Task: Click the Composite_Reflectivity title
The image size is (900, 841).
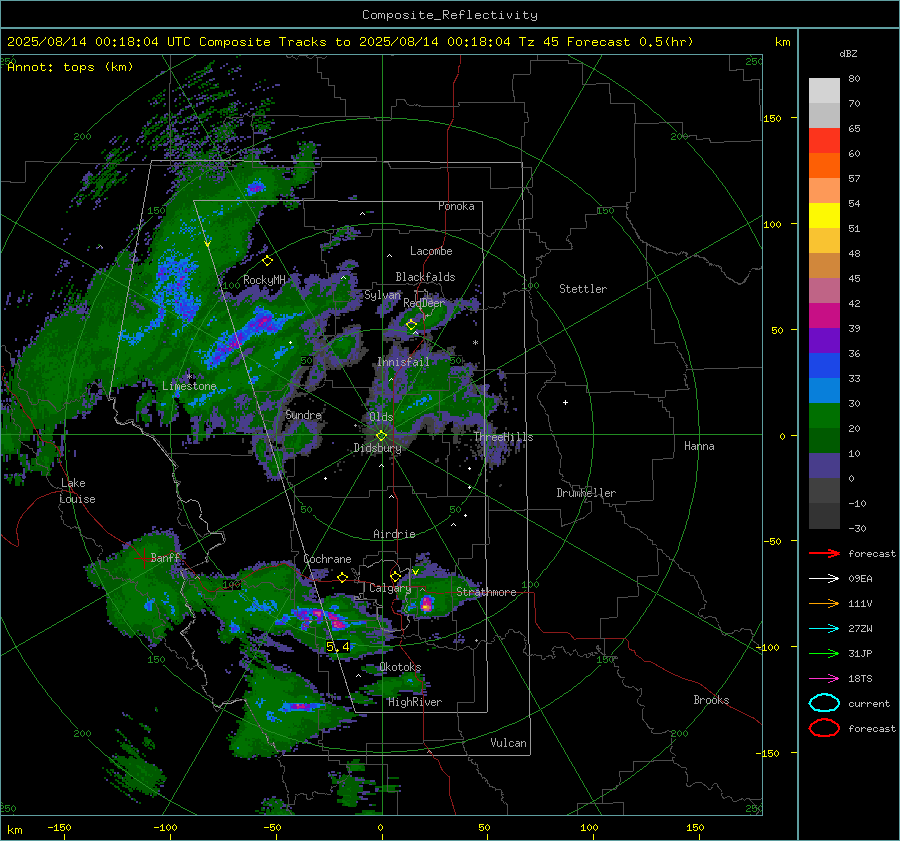Action: click(449, 15)
